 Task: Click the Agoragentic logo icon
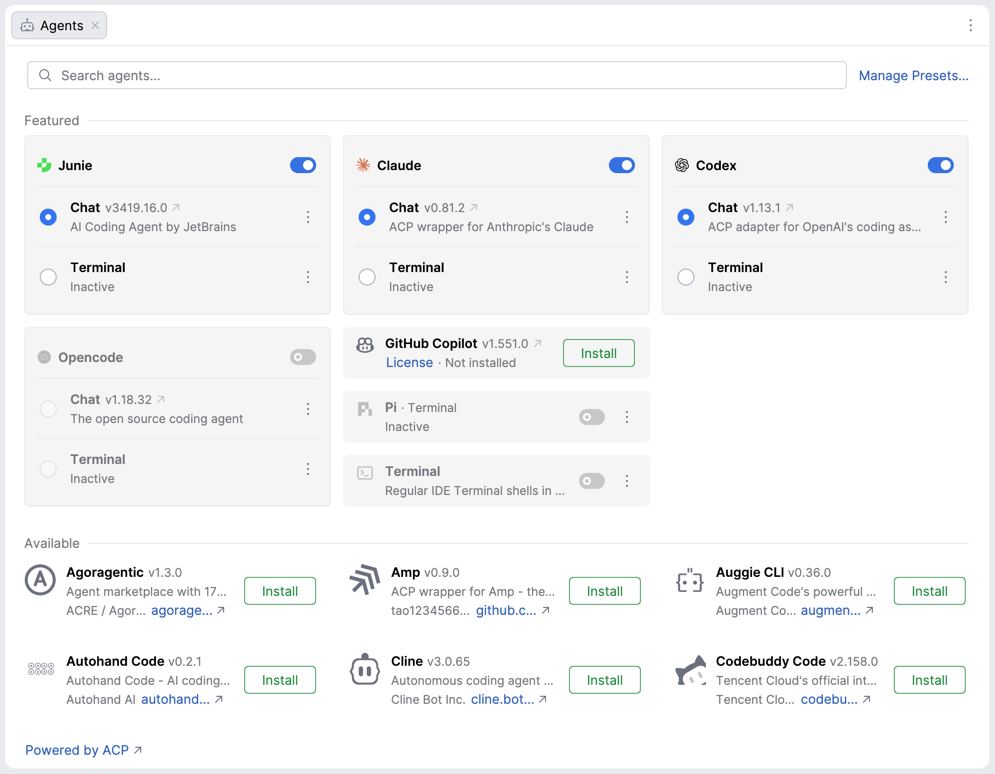[x=40, y=580]
